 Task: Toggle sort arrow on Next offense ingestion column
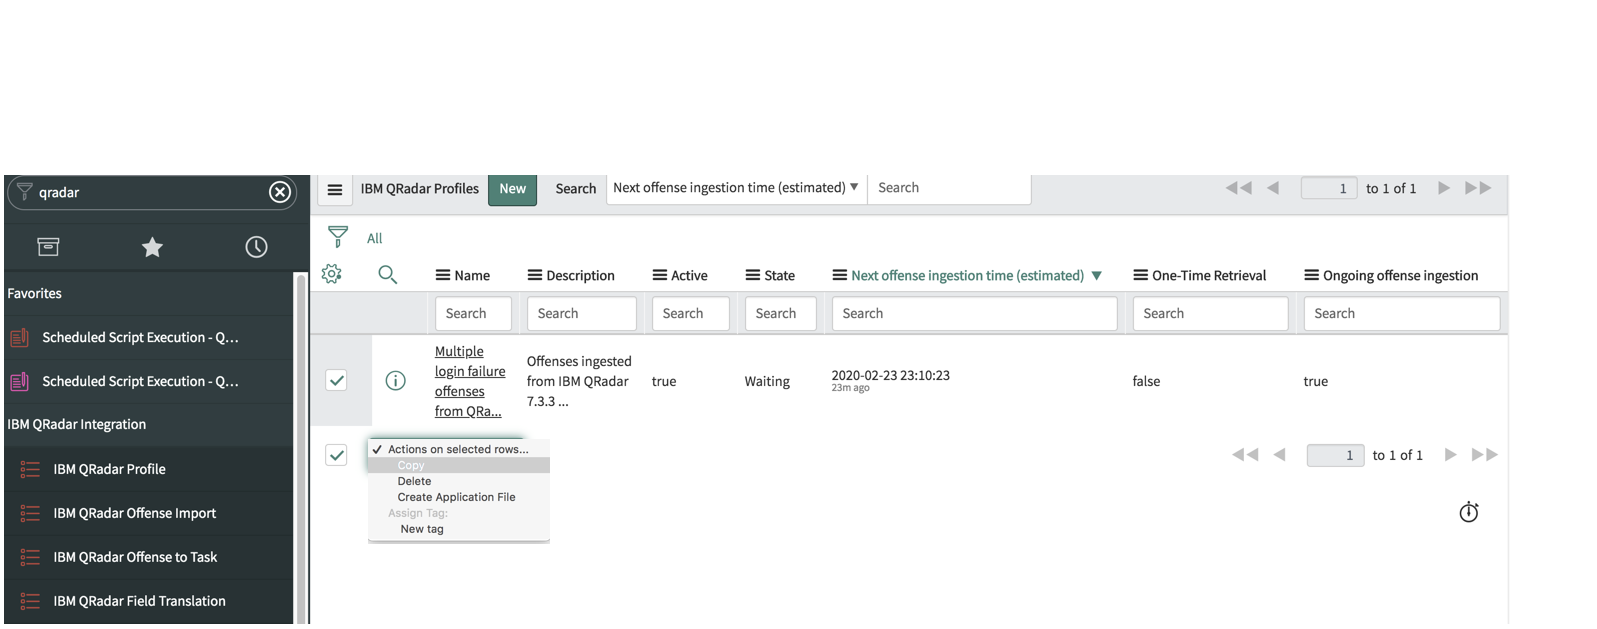tap(1097, 275)
